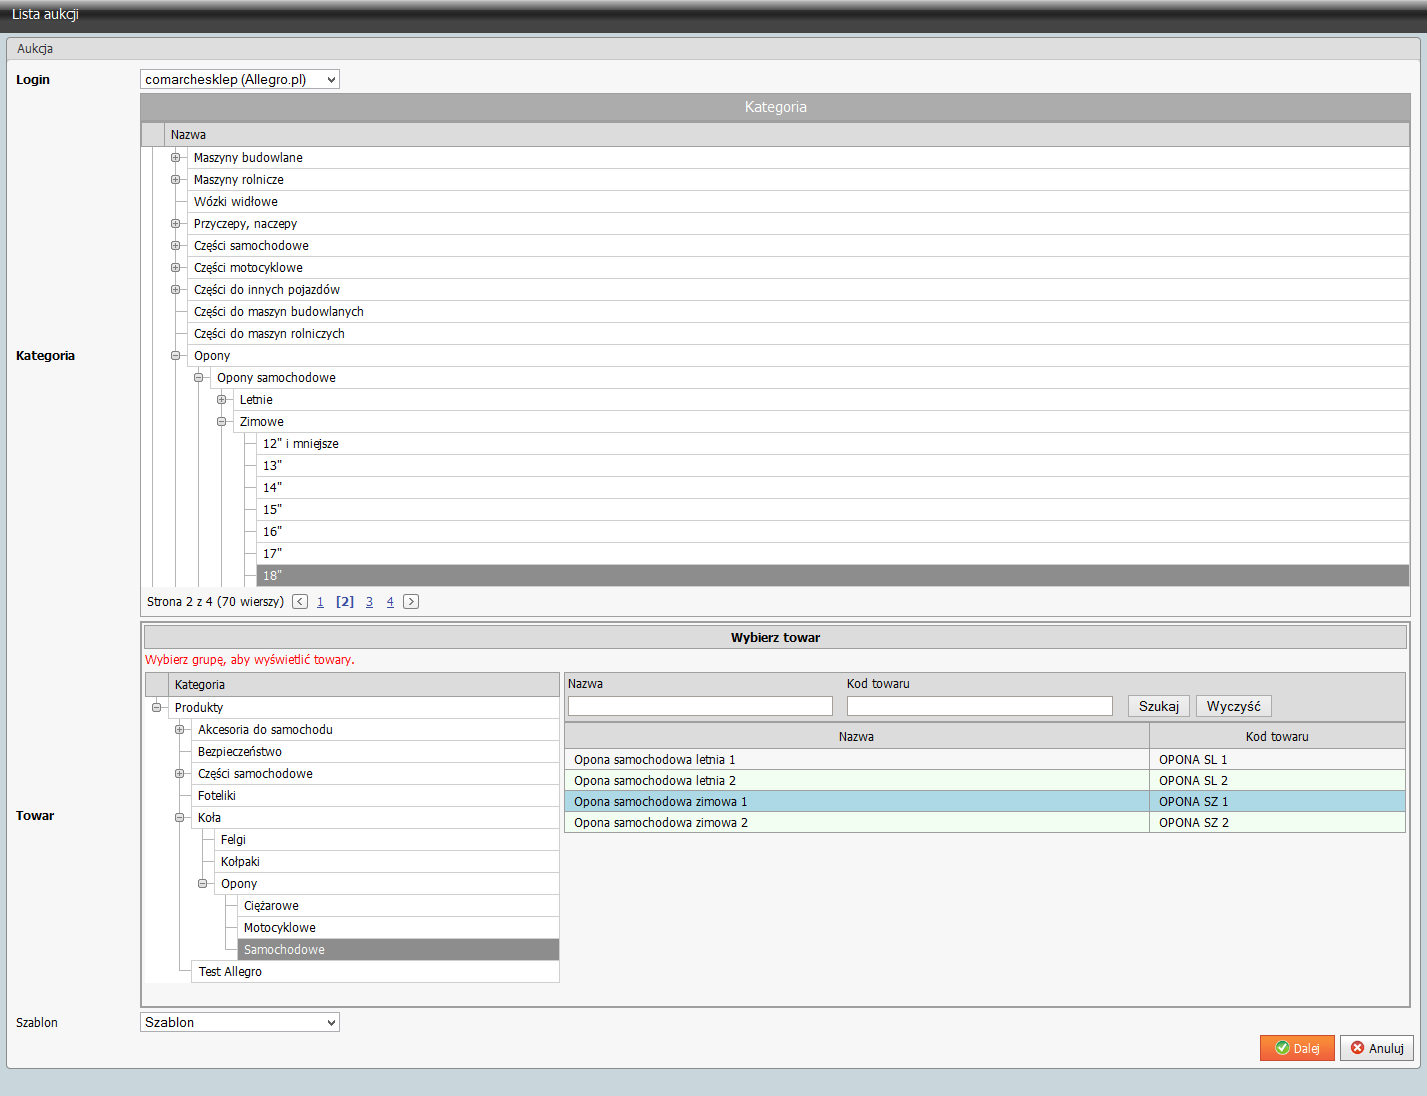This screenshot has width=1427, height=1096.
Task: Expand Przyczepy, naczepy category node
Action: 176,223
